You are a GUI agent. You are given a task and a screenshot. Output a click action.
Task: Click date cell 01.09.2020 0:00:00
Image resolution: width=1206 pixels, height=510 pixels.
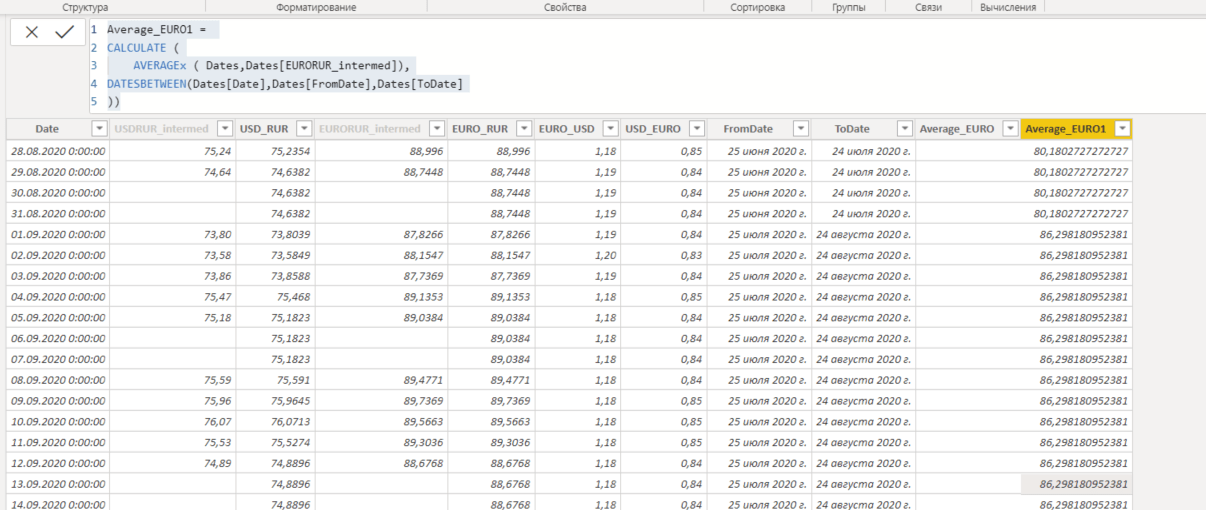coord(57,234)
